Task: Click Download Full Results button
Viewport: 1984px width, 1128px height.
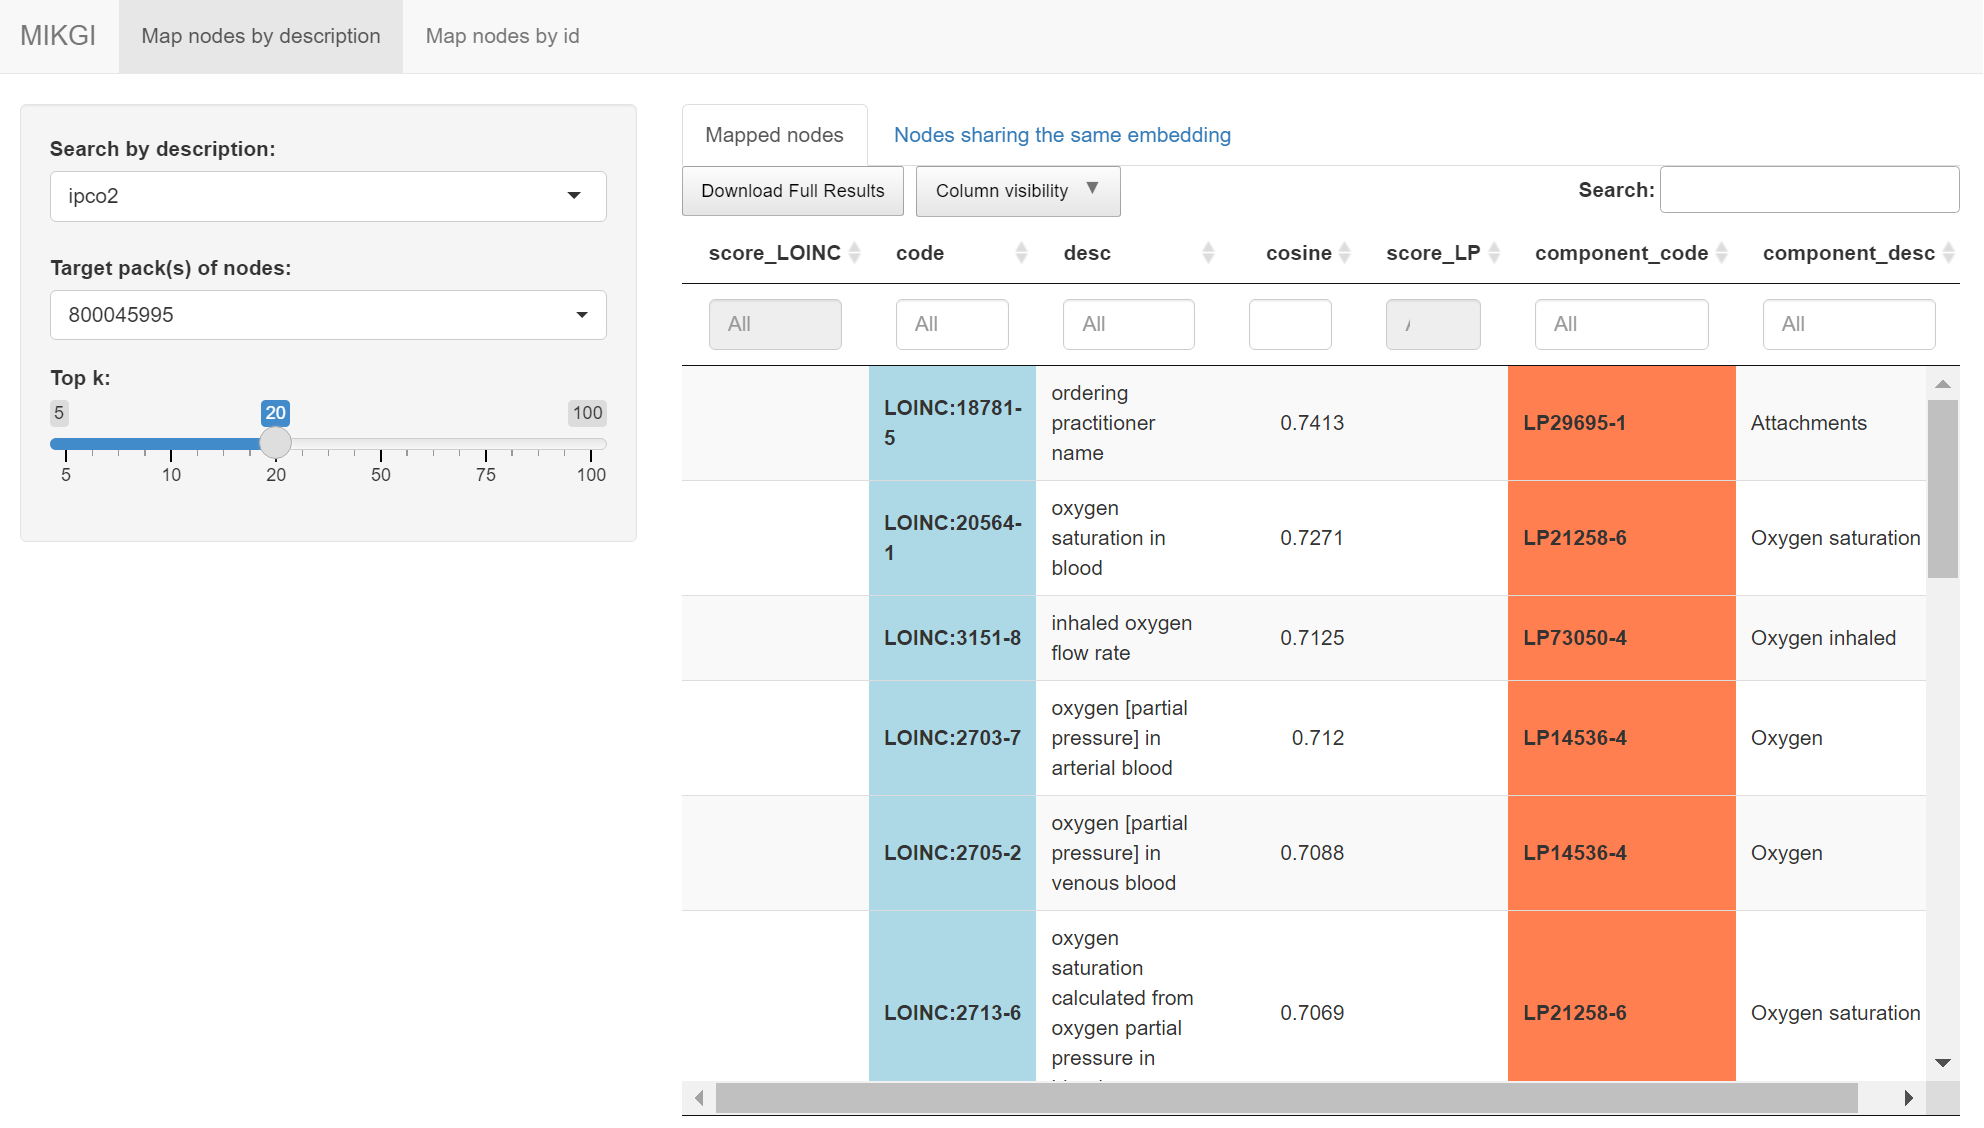Action: [x=792, y=191]
